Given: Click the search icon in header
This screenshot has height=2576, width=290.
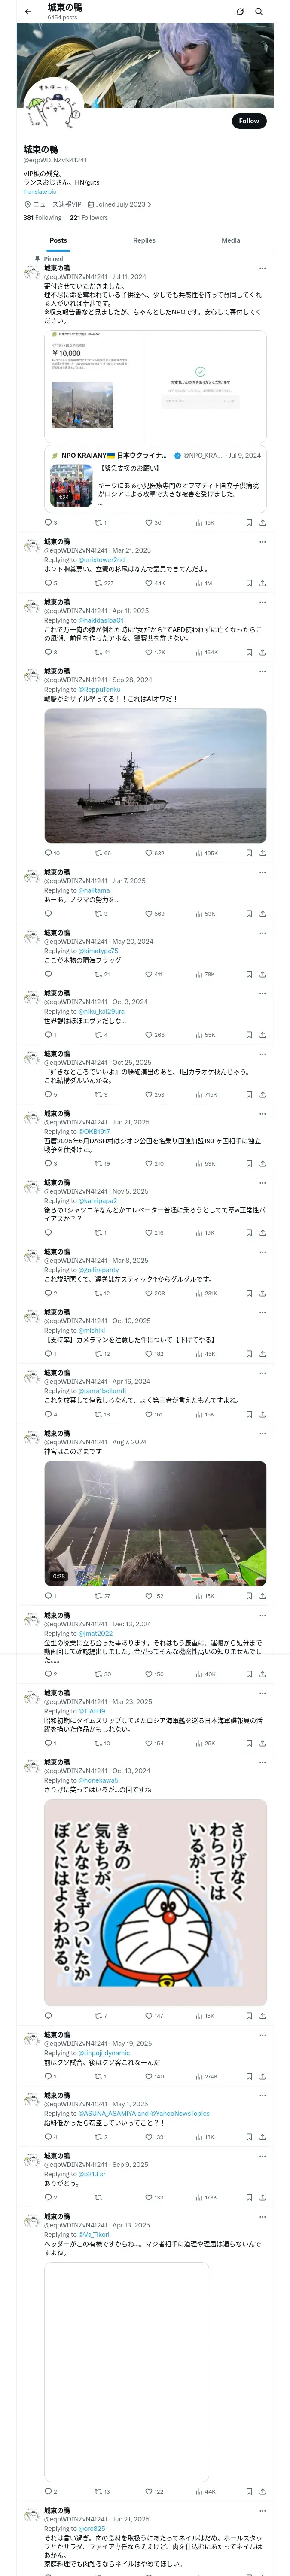Looking at the screenshot, I should click(258, 12).
